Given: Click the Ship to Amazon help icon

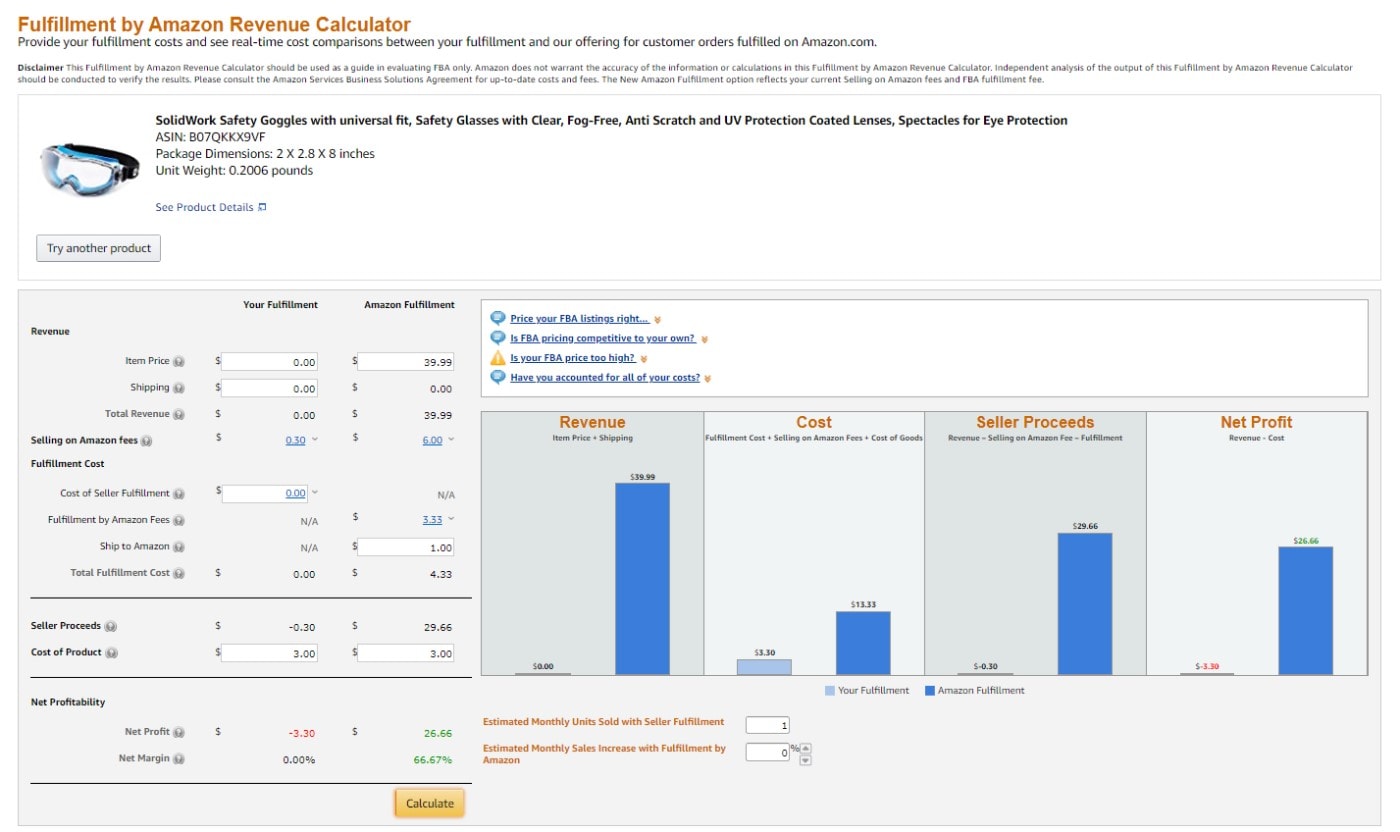Looking at the screenshot, I should coord(179,547).
